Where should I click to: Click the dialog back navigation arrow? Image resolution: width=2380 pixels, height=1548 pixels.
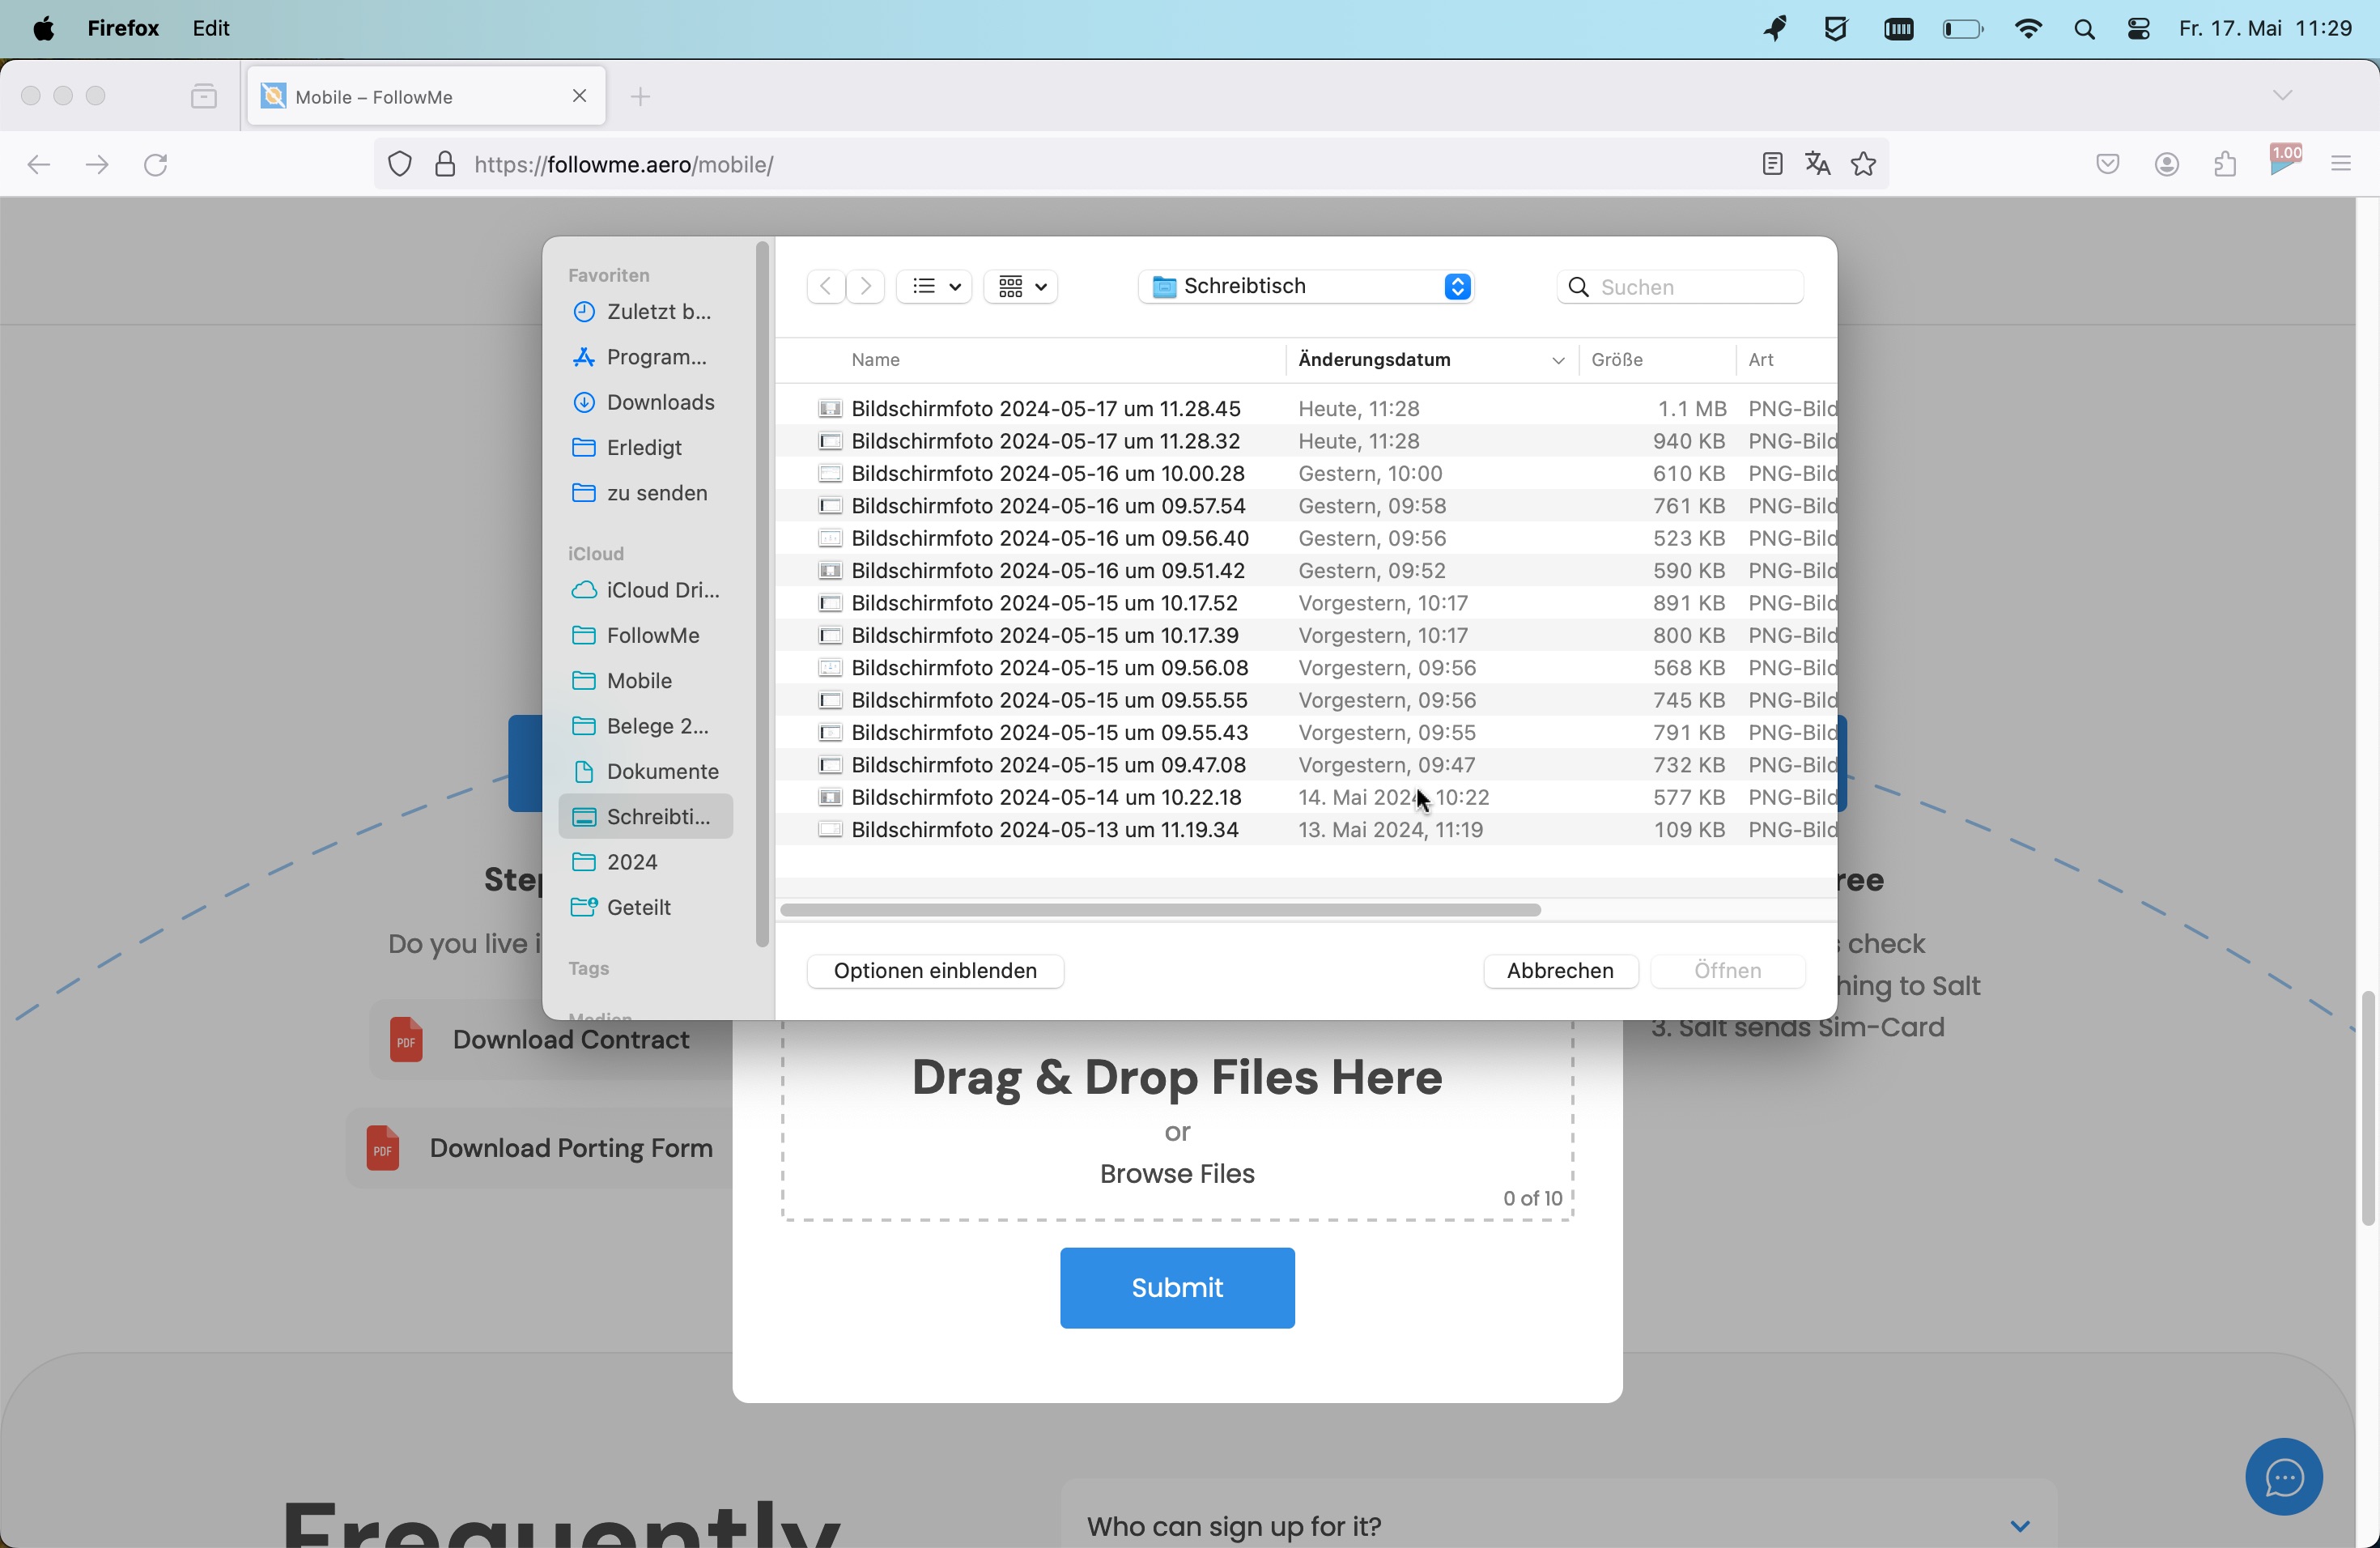click(825, 287)
